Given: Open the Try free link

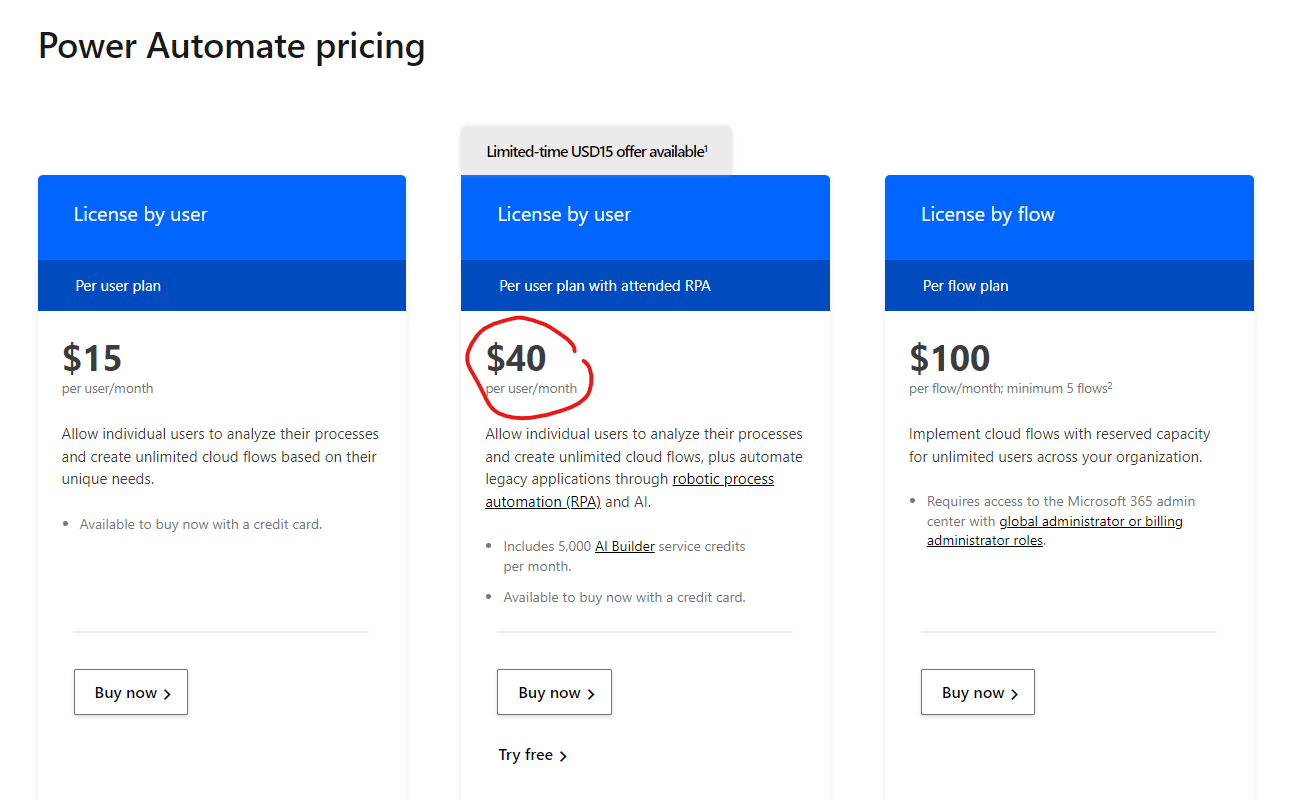Looking at the screenshot, I should 533,755.
